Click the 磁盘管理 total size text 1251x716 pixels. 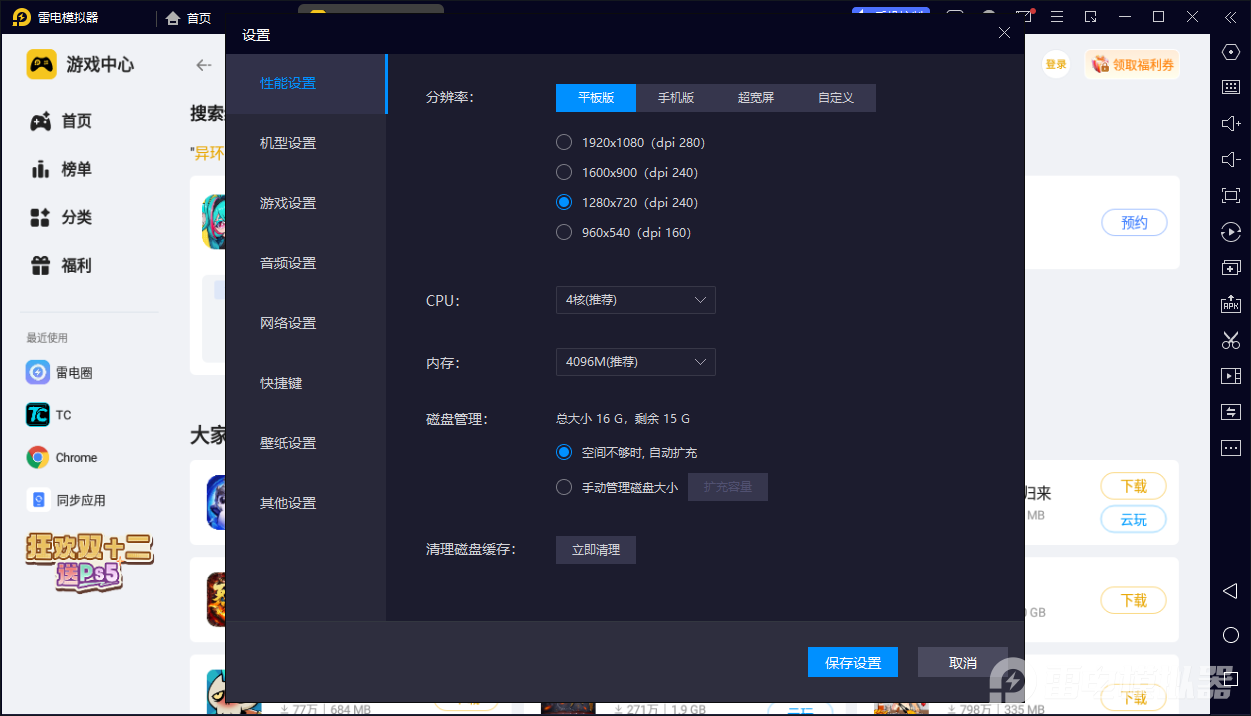[x=623, y=419]
